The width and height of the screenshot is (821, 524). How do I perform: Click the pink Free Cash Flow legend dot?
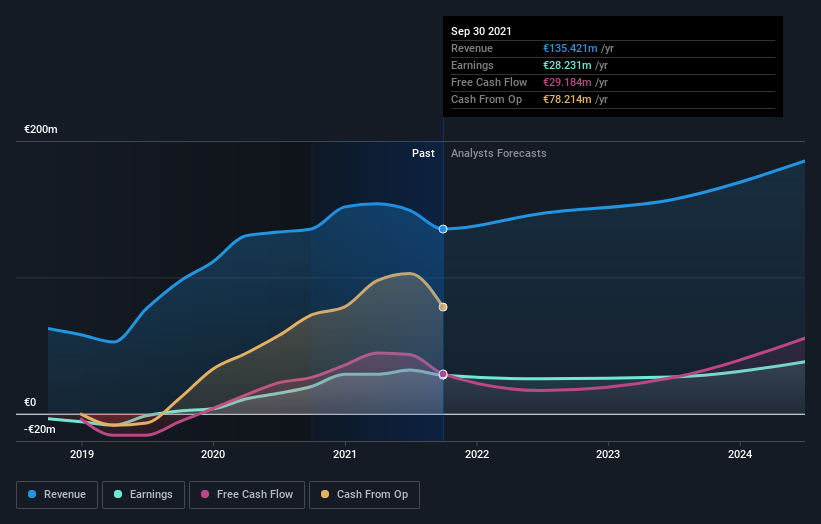tap(205, 494)
